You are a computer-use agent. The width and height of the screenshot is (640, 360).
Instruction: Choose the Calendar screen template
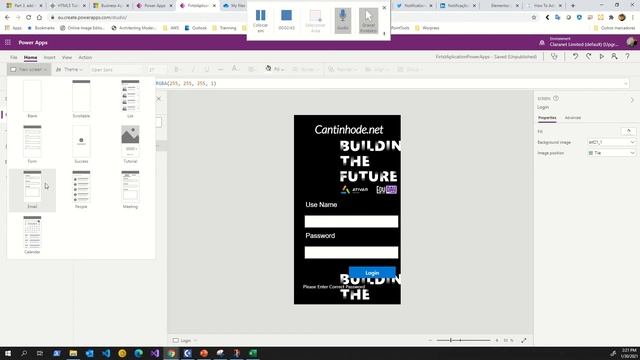click(32, 235)
